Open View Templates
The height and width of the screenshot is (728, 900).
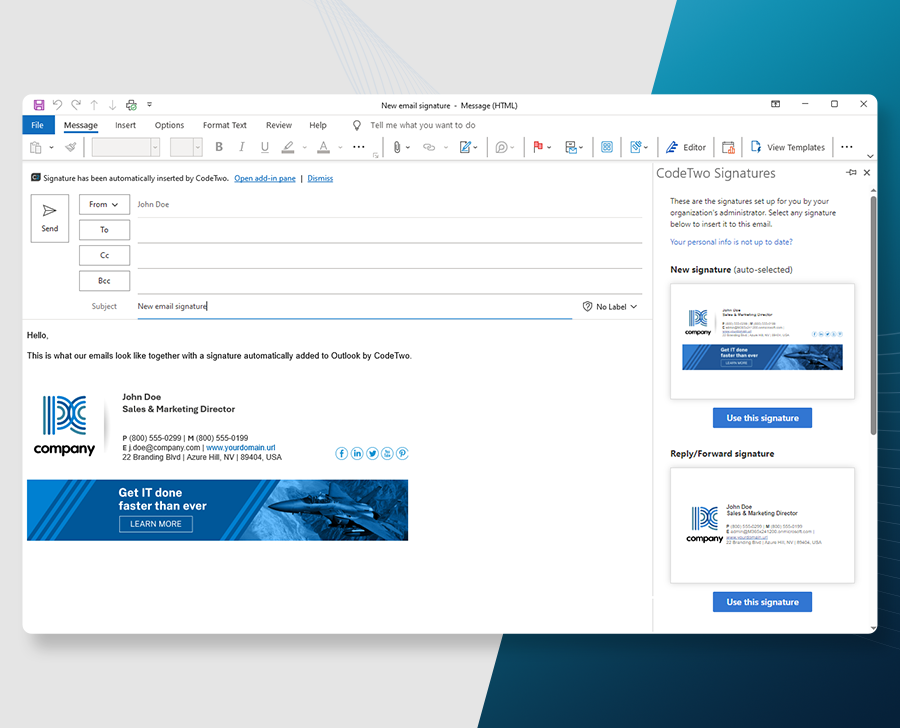tap(789, 147)
